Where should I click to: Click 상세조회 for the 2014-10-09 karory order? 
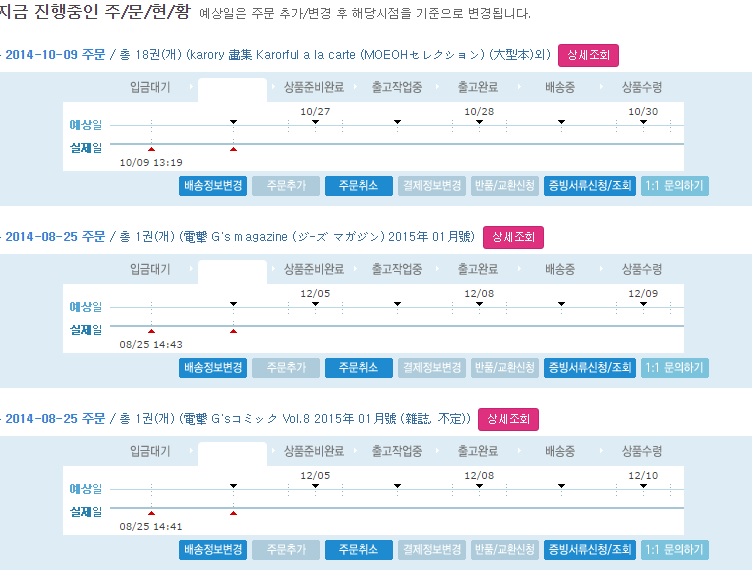pyautogui.click(x=589, y=55)
